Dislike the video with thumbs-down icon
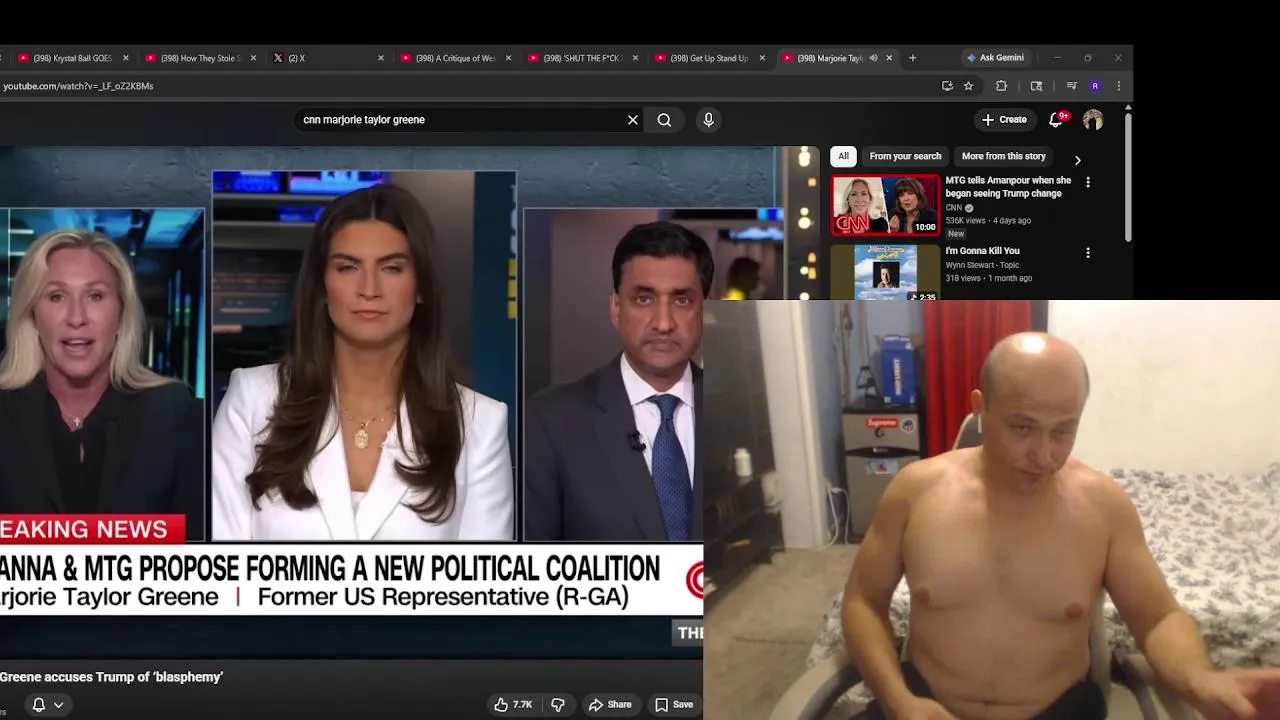The width and height of the screenshot is (1280, 720). (x=558, y=704)
